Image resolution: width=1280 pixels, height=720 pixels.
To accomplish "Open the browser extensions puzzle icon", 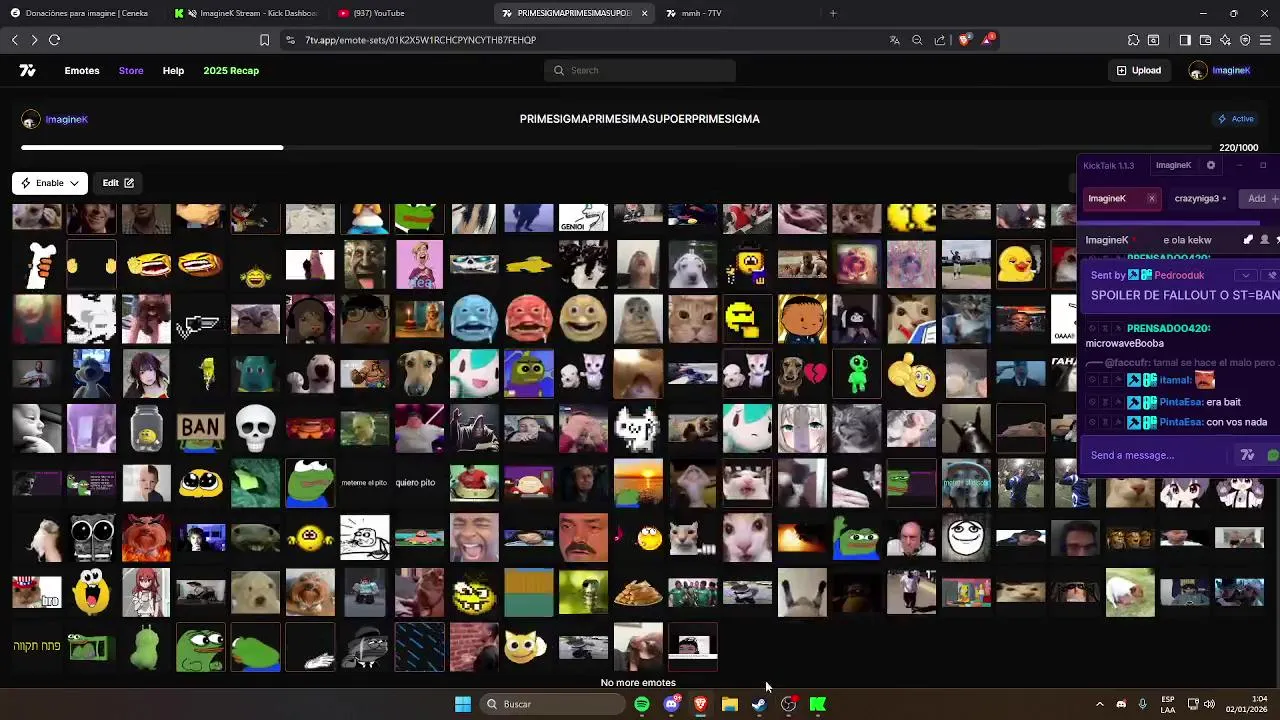I will [1133, 40].
